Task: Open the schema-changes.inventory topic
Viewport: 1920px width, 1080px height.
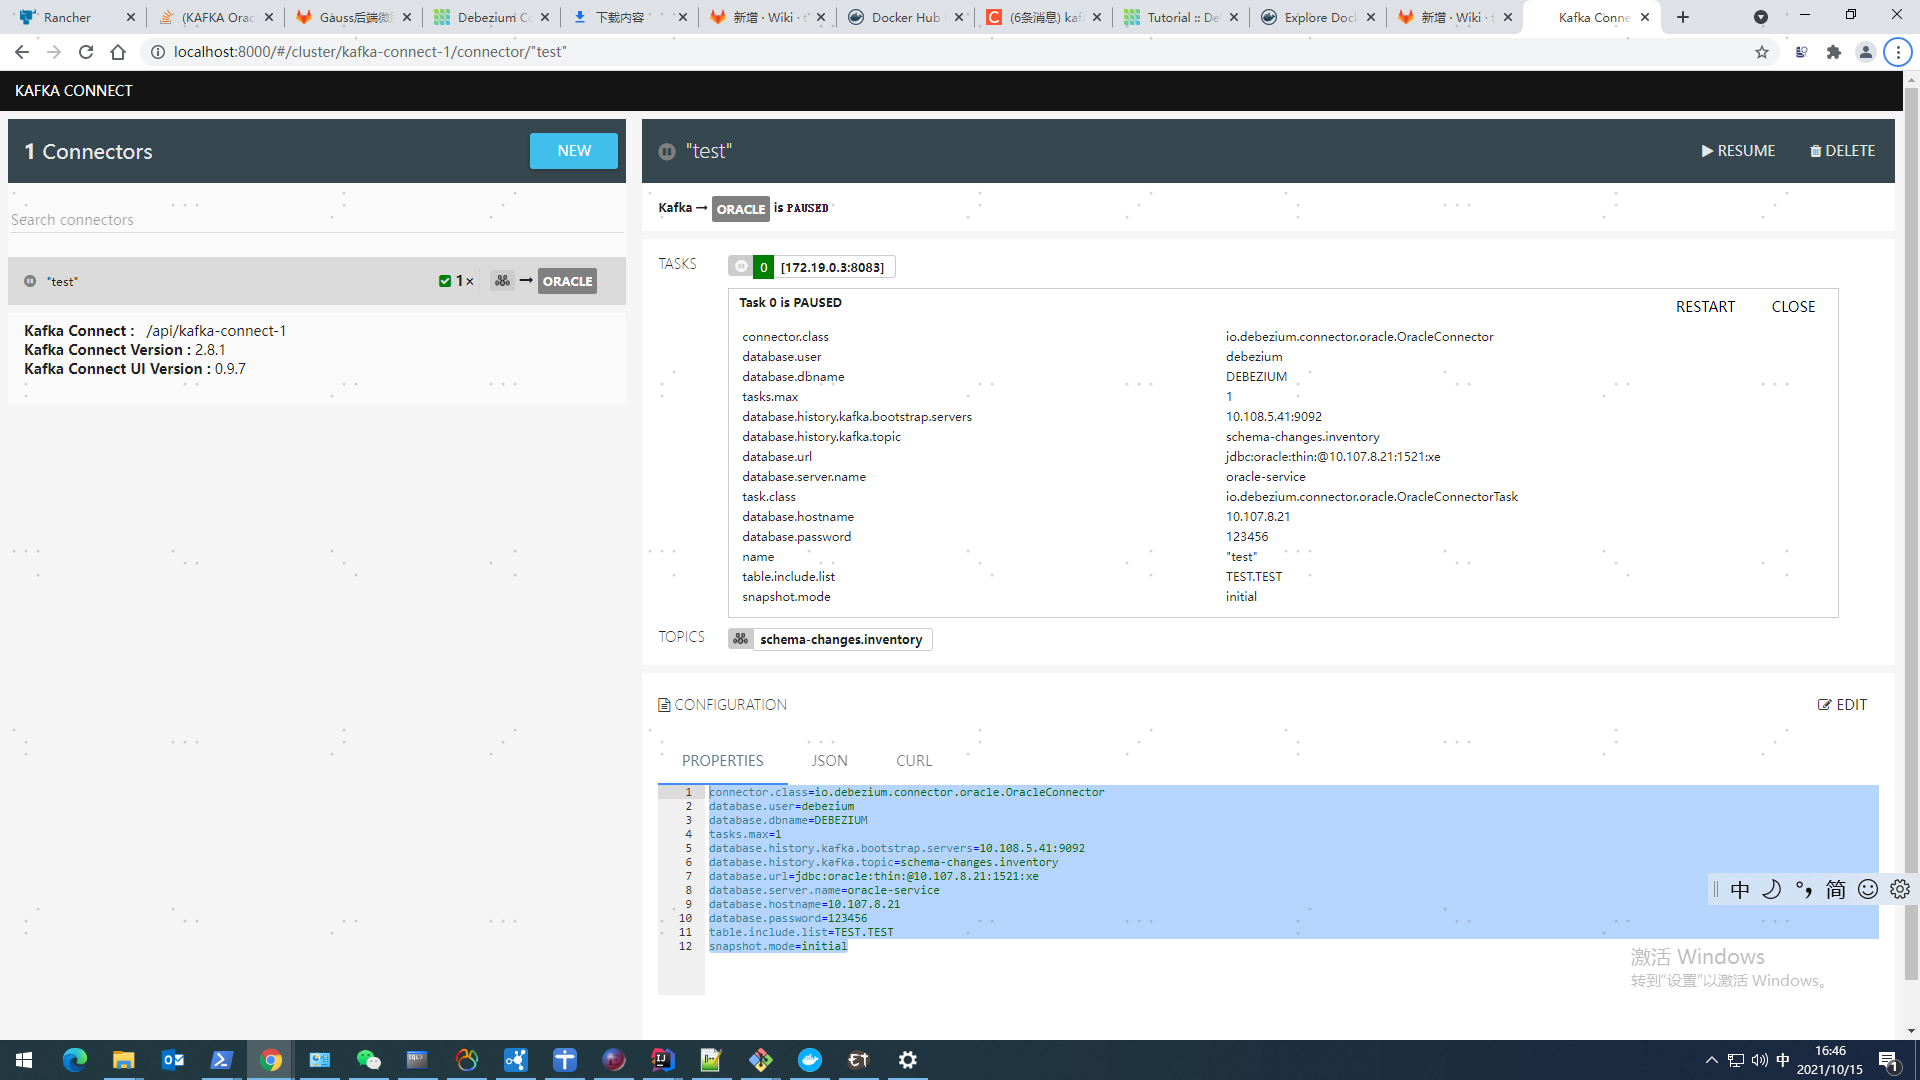Action: tap(841, 640)
